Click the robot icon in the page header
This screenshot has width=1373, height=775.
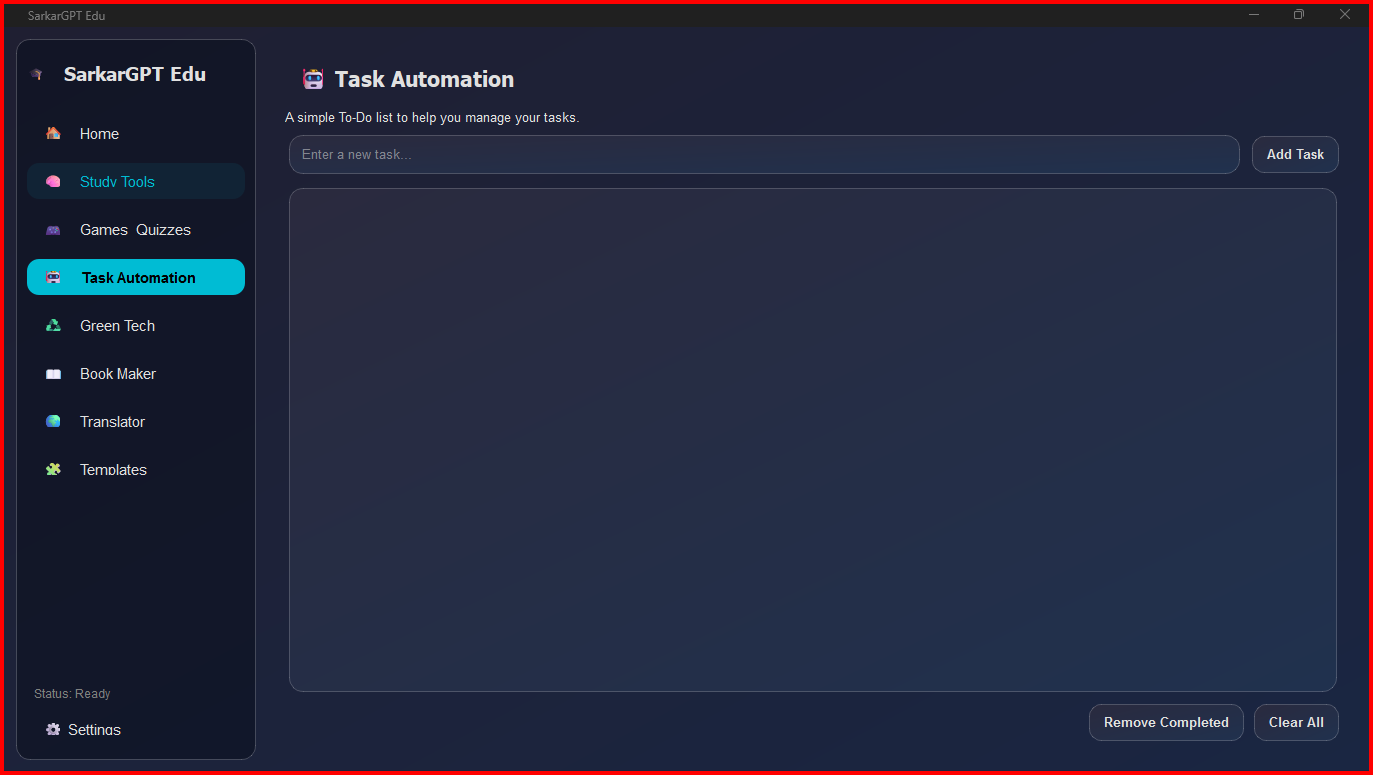tap(313, 79)
